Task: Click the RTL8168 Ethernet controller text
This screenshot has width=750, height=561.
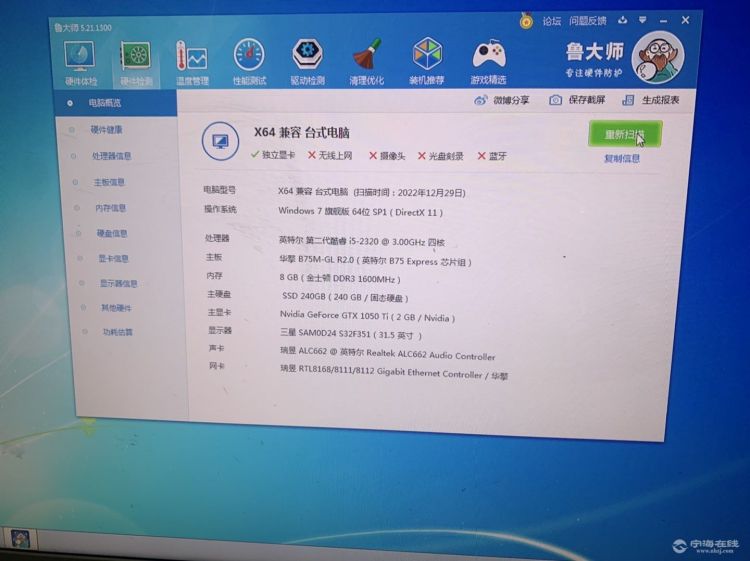Action: point(394,373)
